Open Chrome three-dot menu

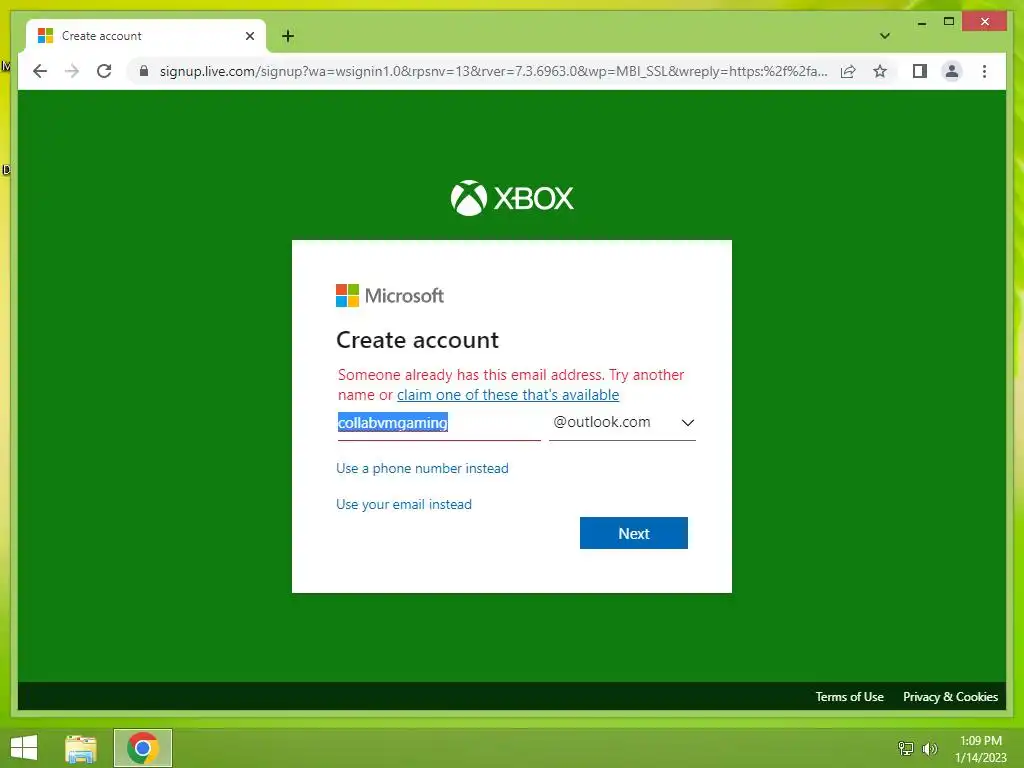(x=984, y=71)
